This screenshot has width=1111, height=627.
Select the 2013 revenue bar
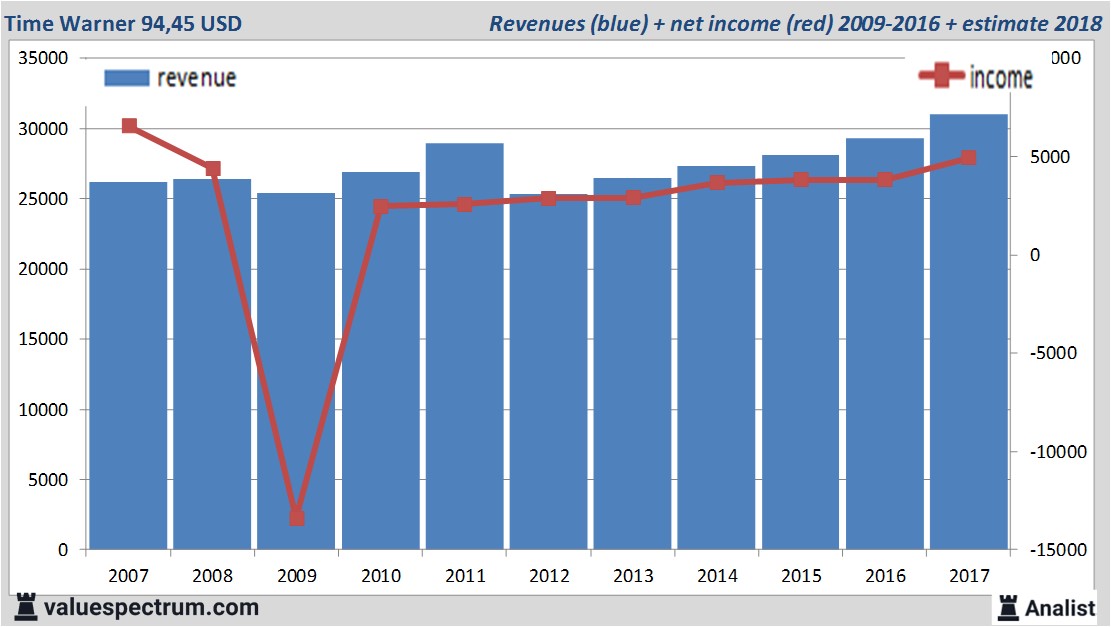click(x=633, y=364)
